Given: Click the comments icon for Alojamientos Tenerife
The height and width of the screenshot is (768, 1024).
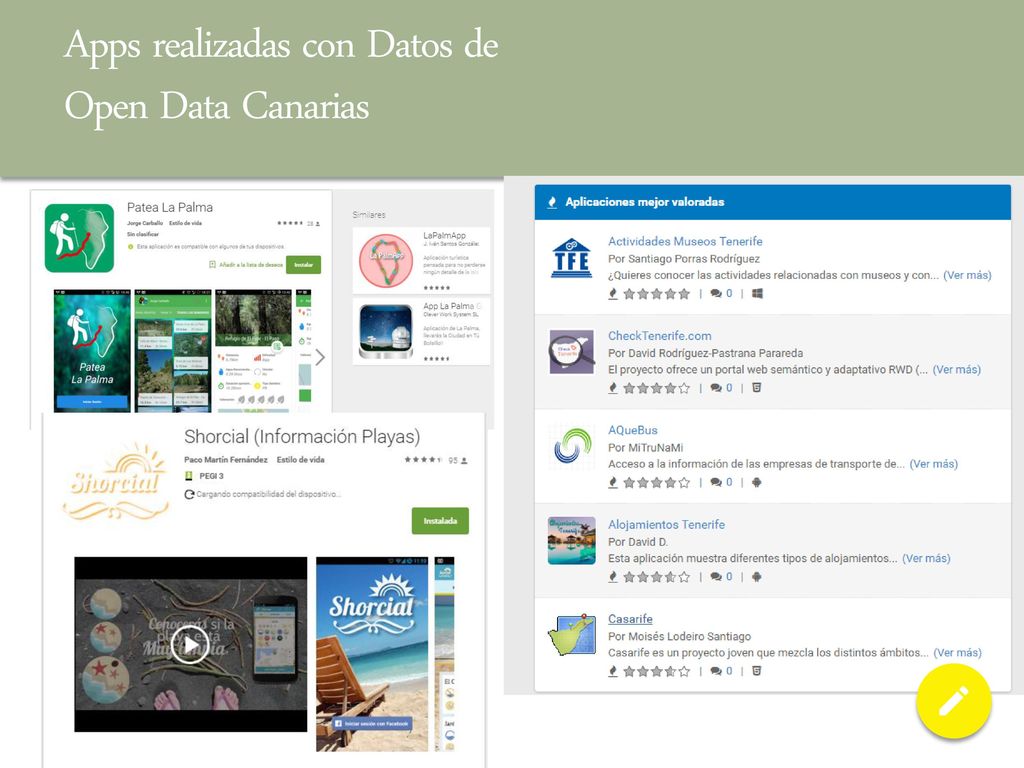Looking at the screenshot, I should coord(716,577).
